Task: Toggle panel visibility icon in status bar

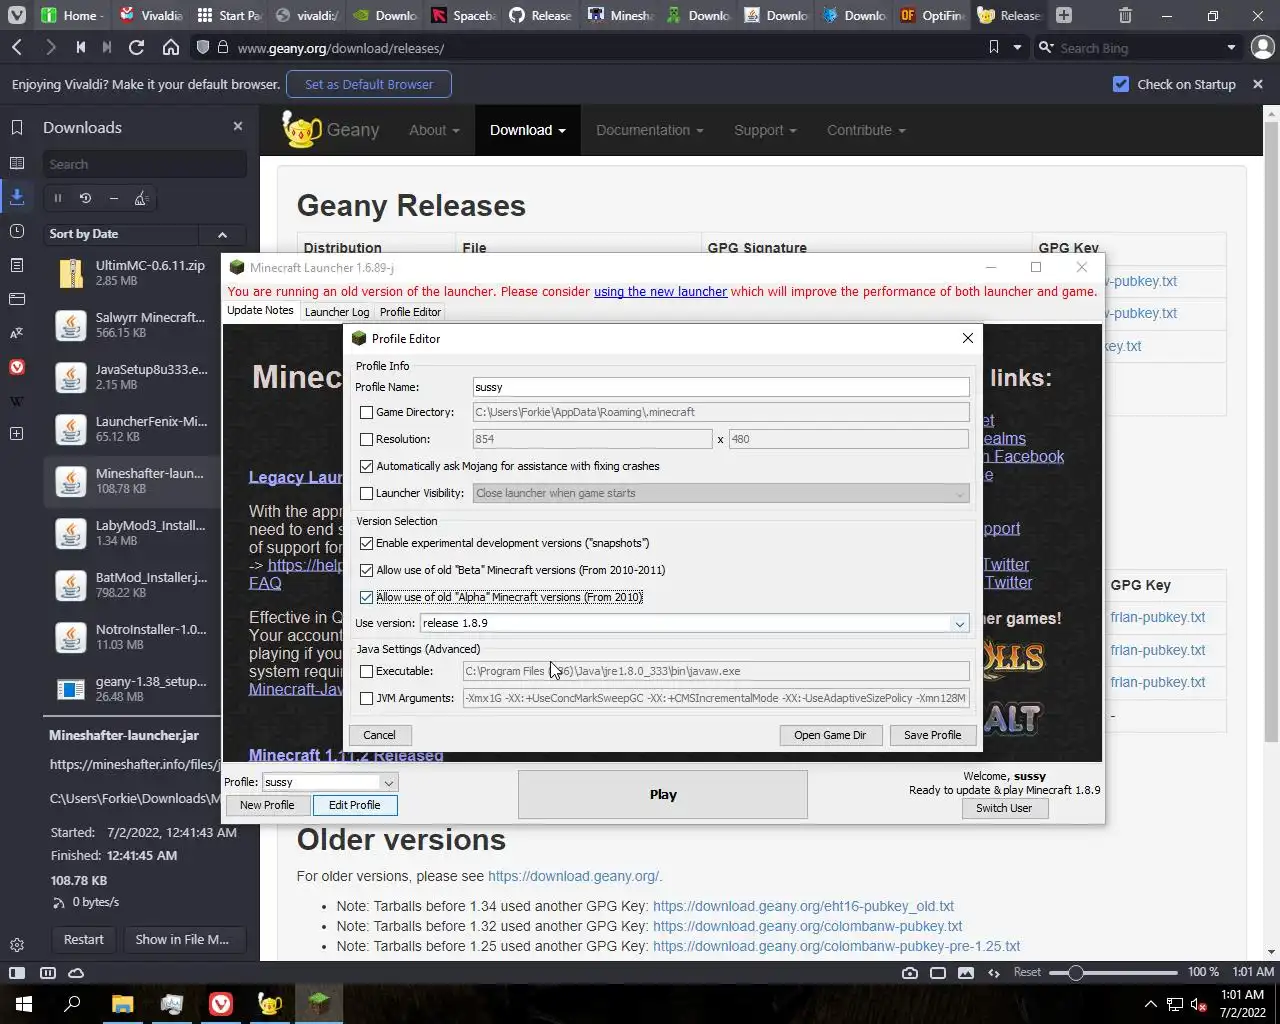Action: pos(17,973)
